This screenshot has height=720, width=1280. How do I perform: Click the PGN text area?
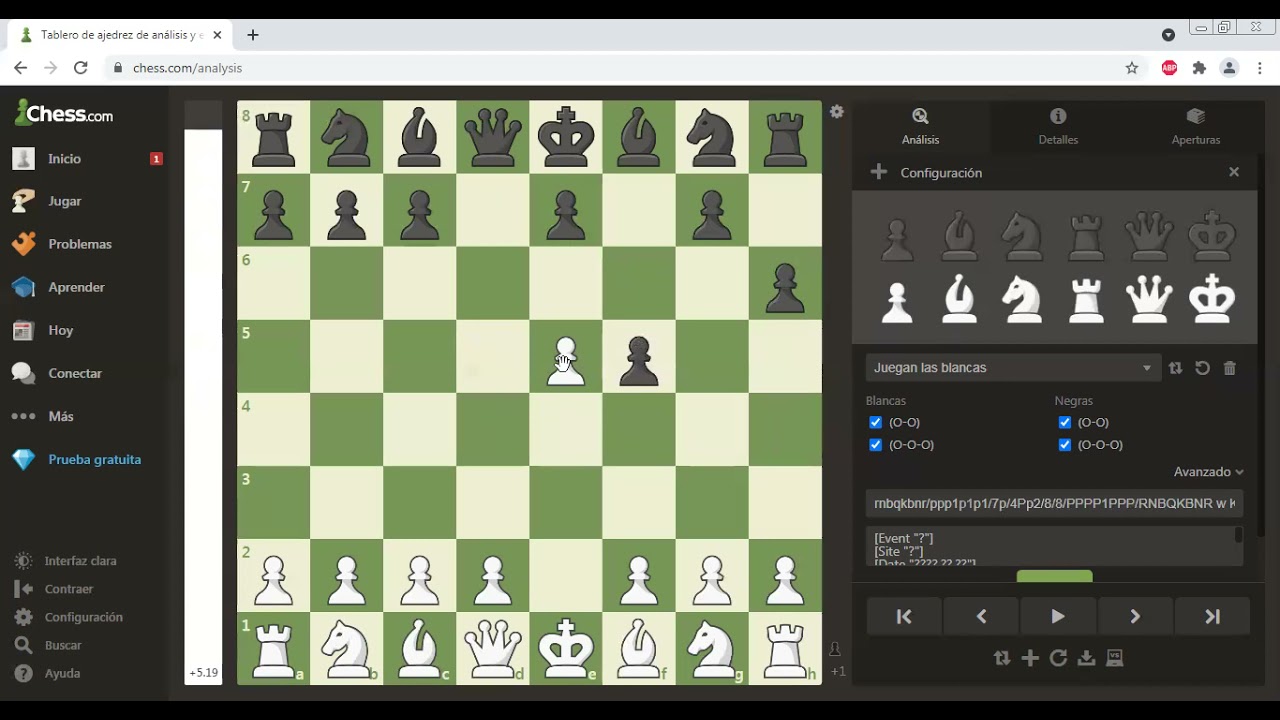point(1054,547)
